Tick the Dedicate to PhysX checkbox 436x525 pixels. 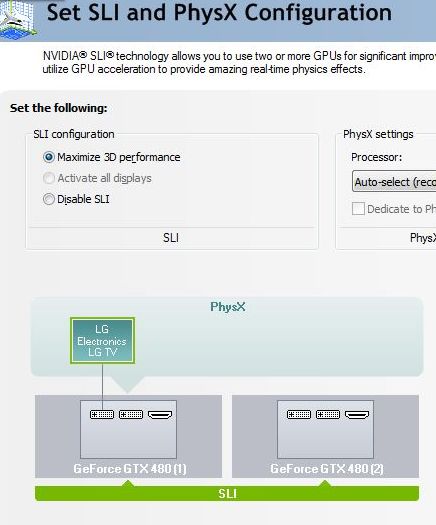click(358, 209)
